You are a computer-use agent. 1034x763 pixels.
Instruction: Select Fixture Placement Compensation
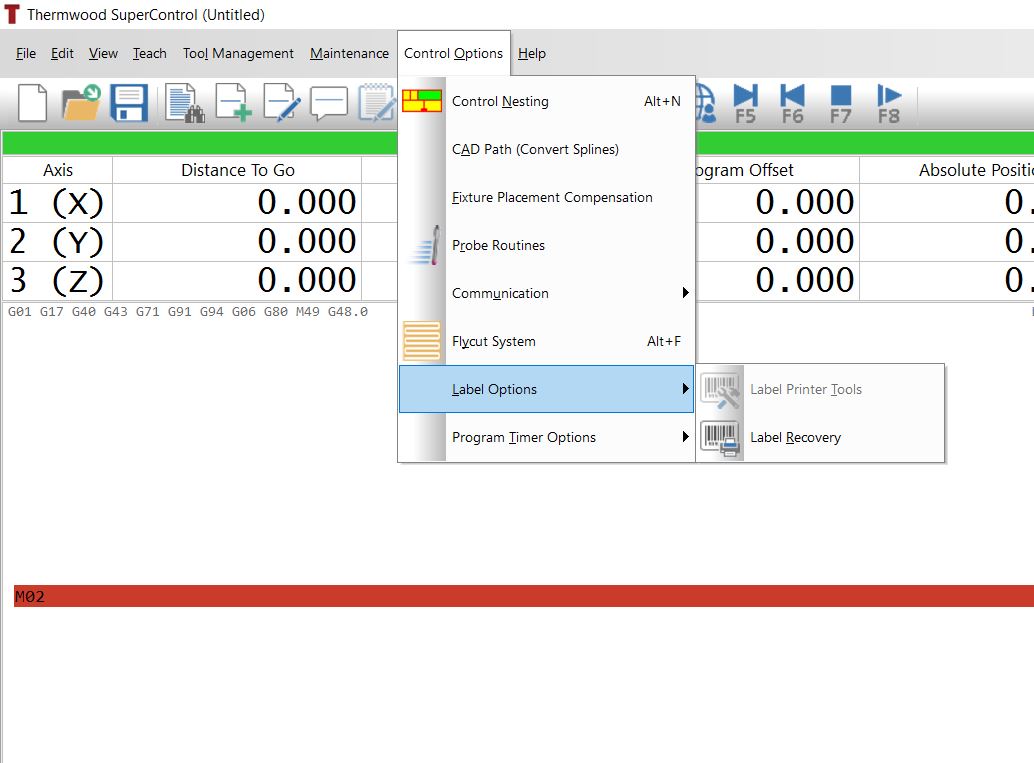(x=547, y=197)
